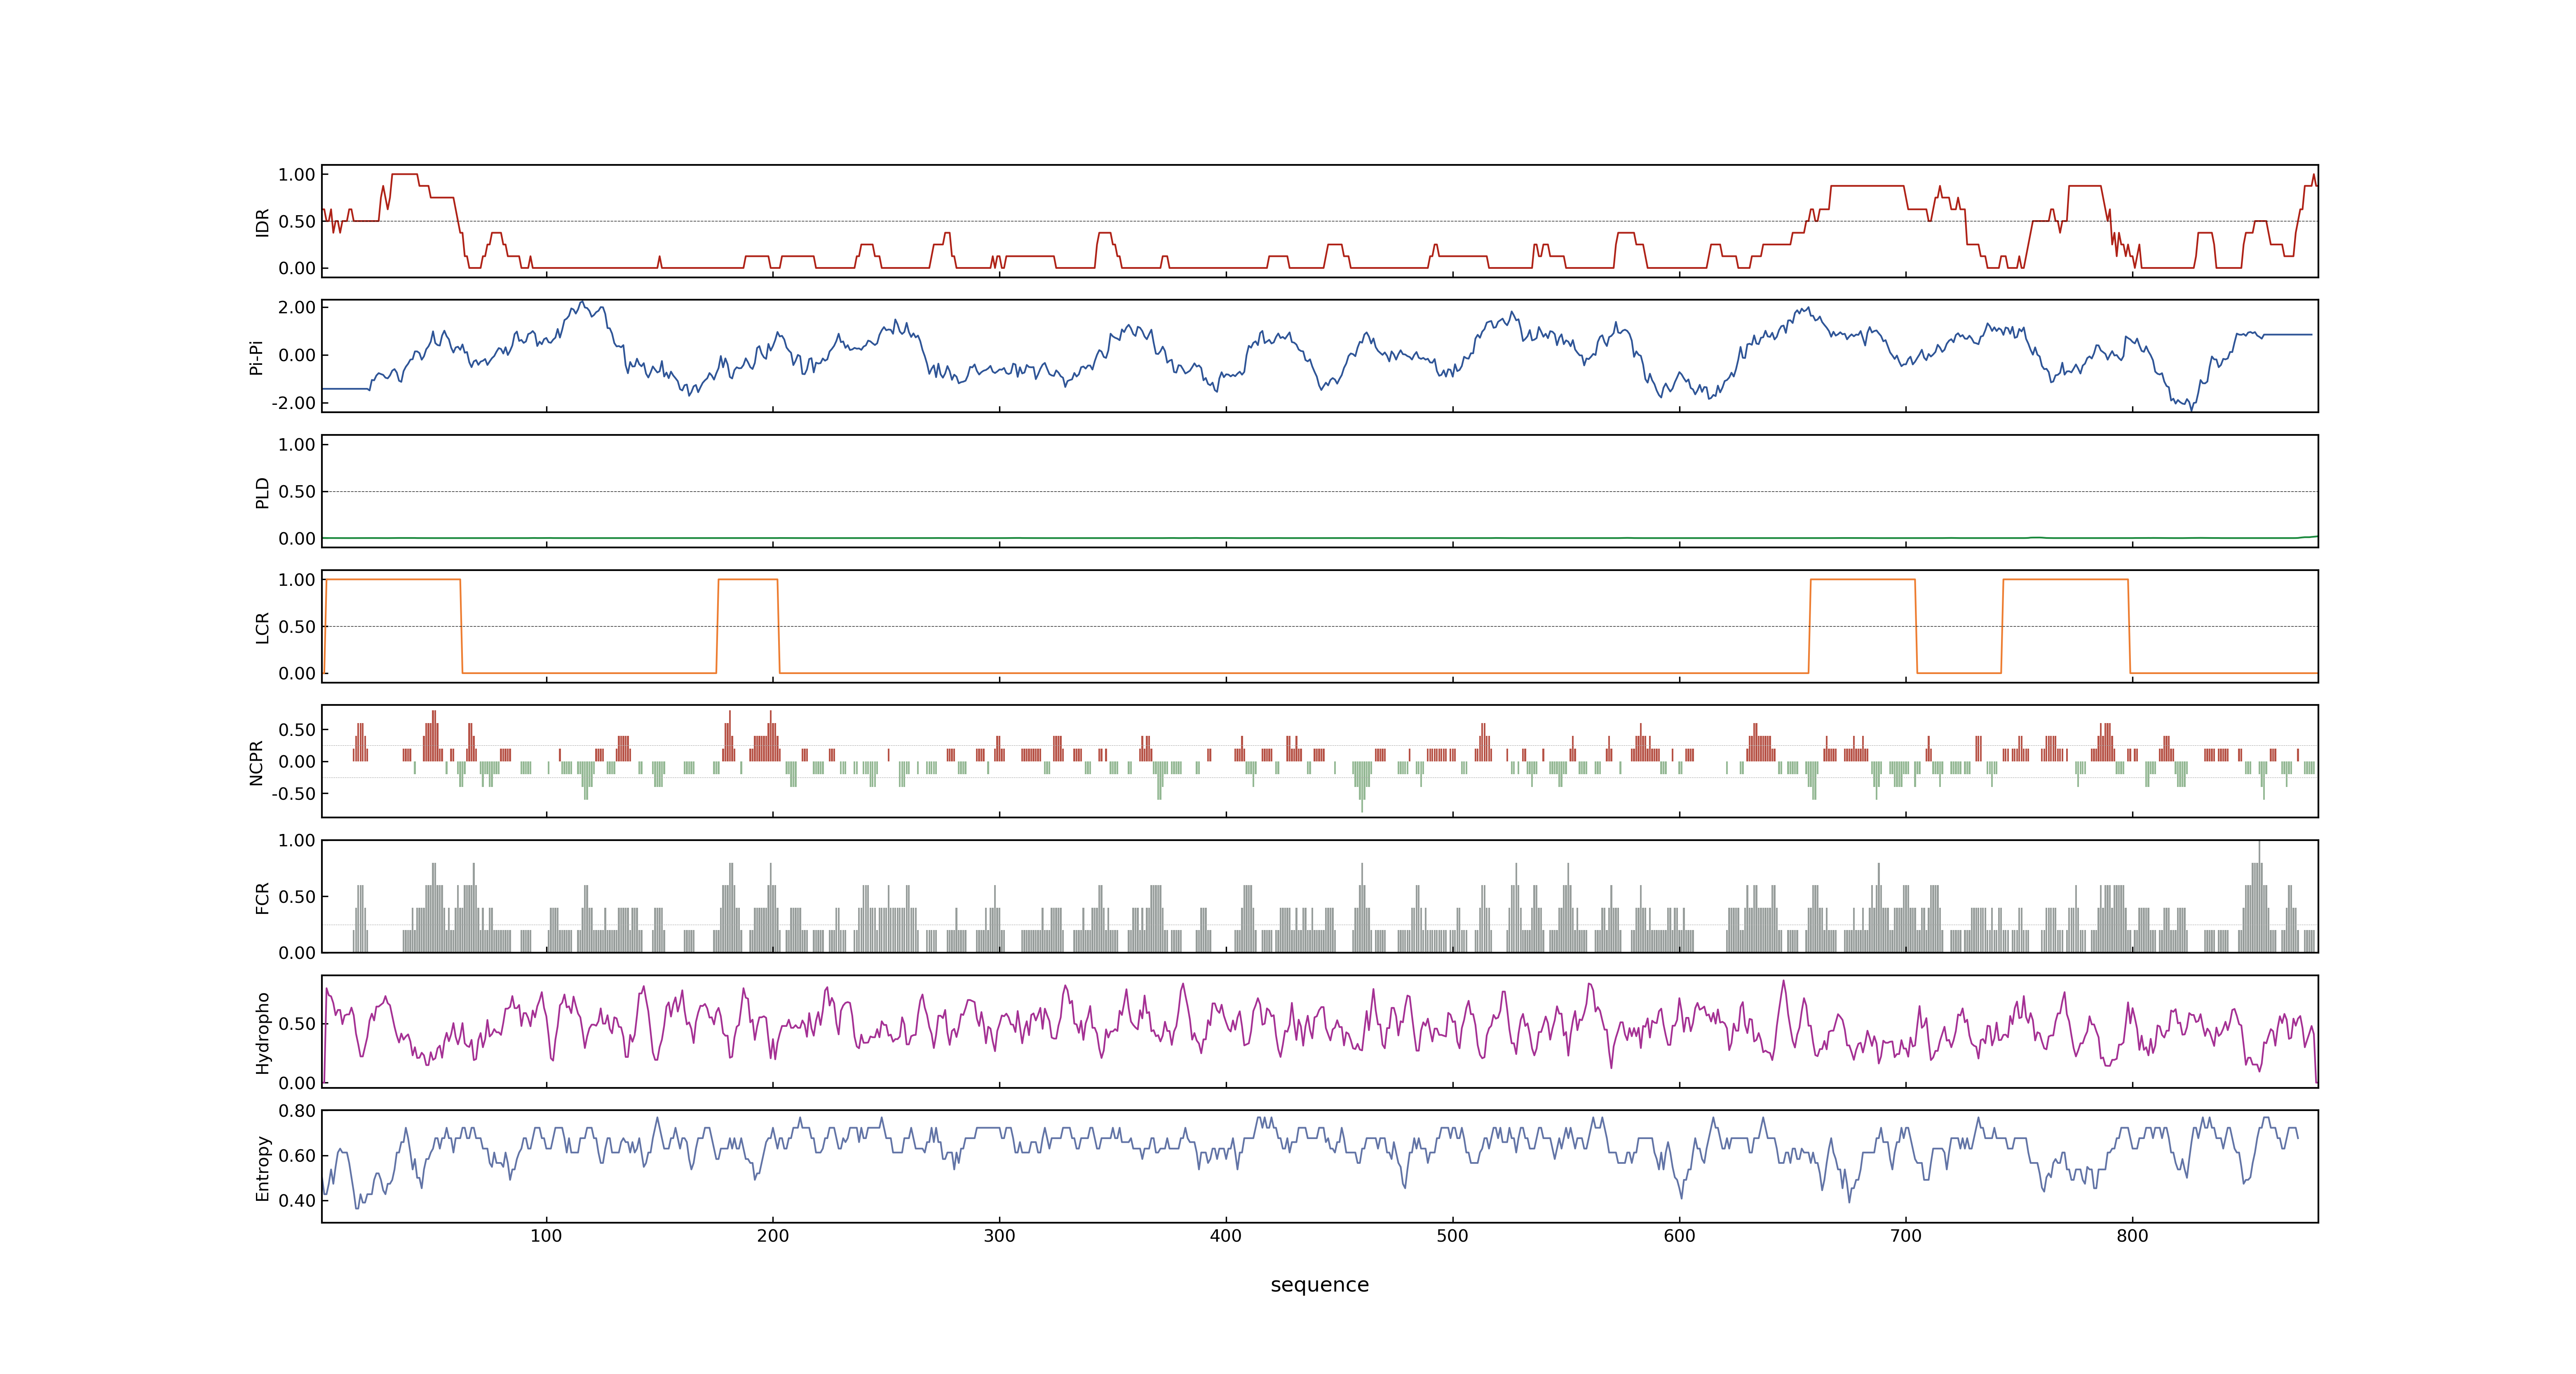Click the IDR axis label
Viewport: 2576px width, 1374px height.
click(x=262, y=222)
